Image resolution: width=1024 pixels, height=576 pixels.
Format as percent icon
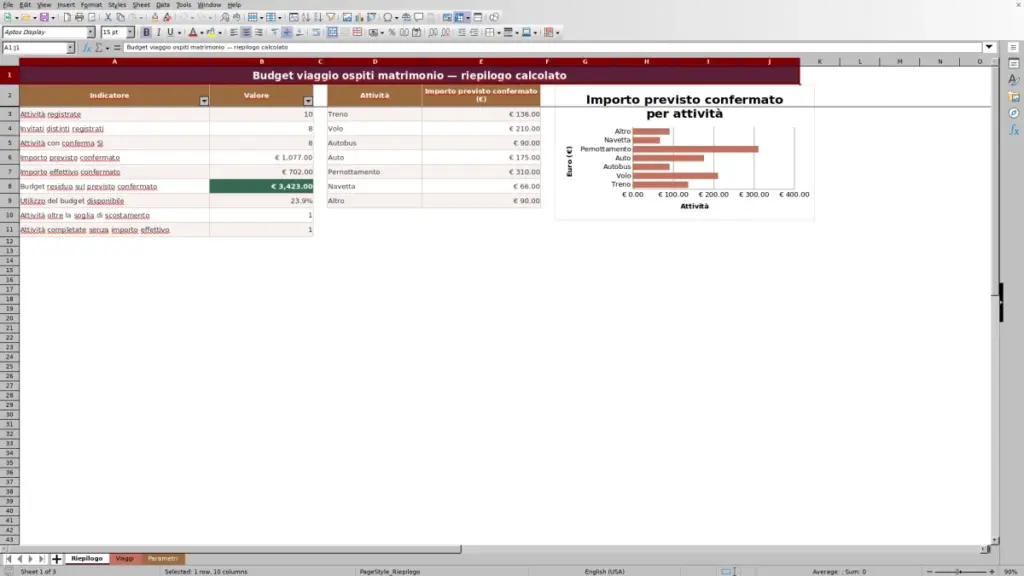(x=392, y=32)
